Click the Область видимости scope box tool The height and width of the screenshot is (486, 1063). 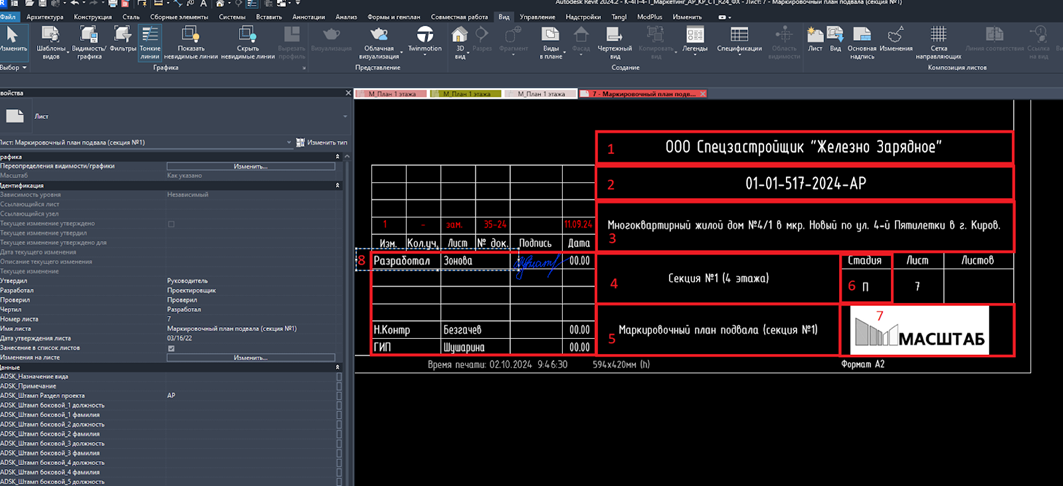[x=784, y=43]
